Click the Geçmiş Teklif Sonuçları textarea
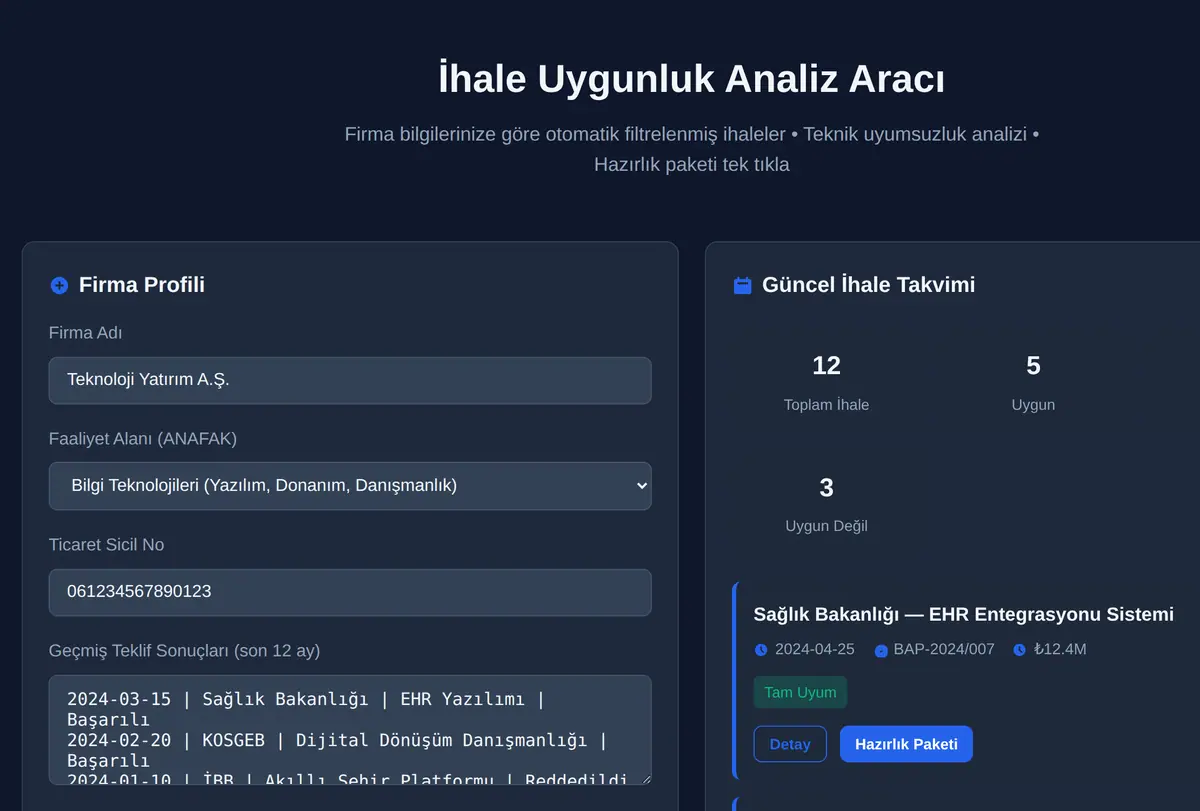Viewport: 1200px width, 811px height. [350, 730]
